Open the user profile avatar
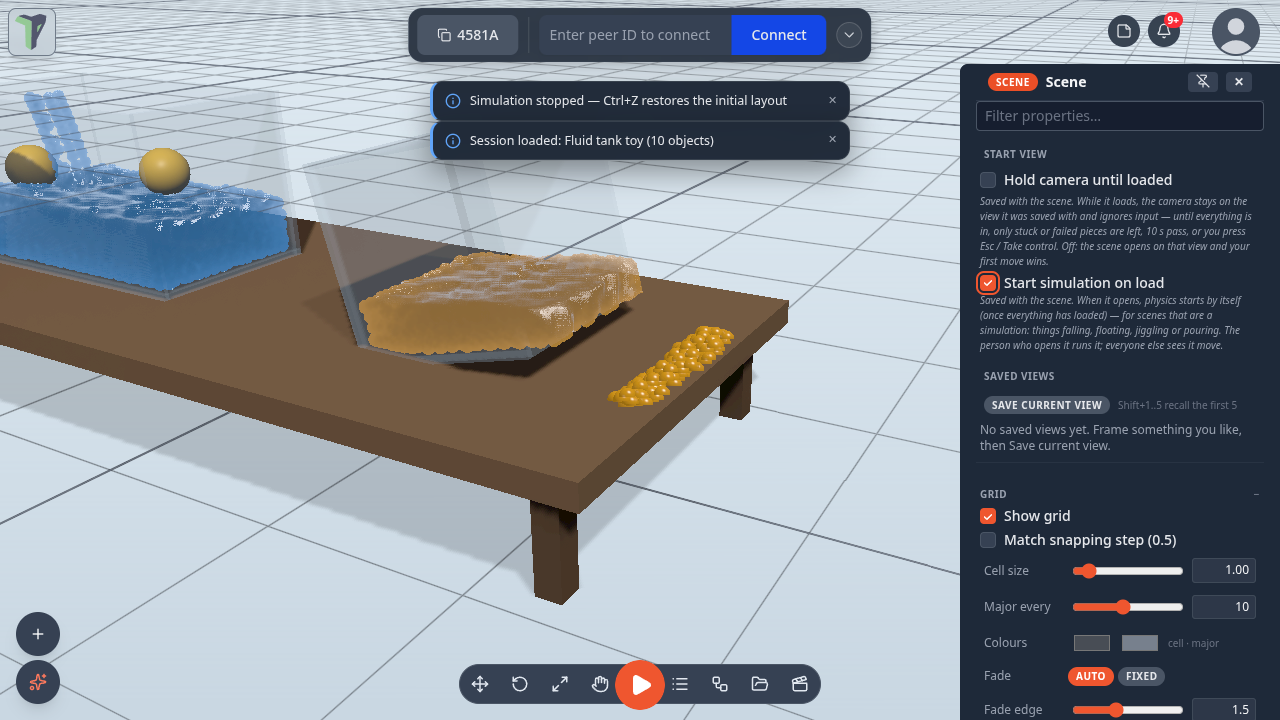Viewport: 1280px width, 720px height. click(1236, 32)
